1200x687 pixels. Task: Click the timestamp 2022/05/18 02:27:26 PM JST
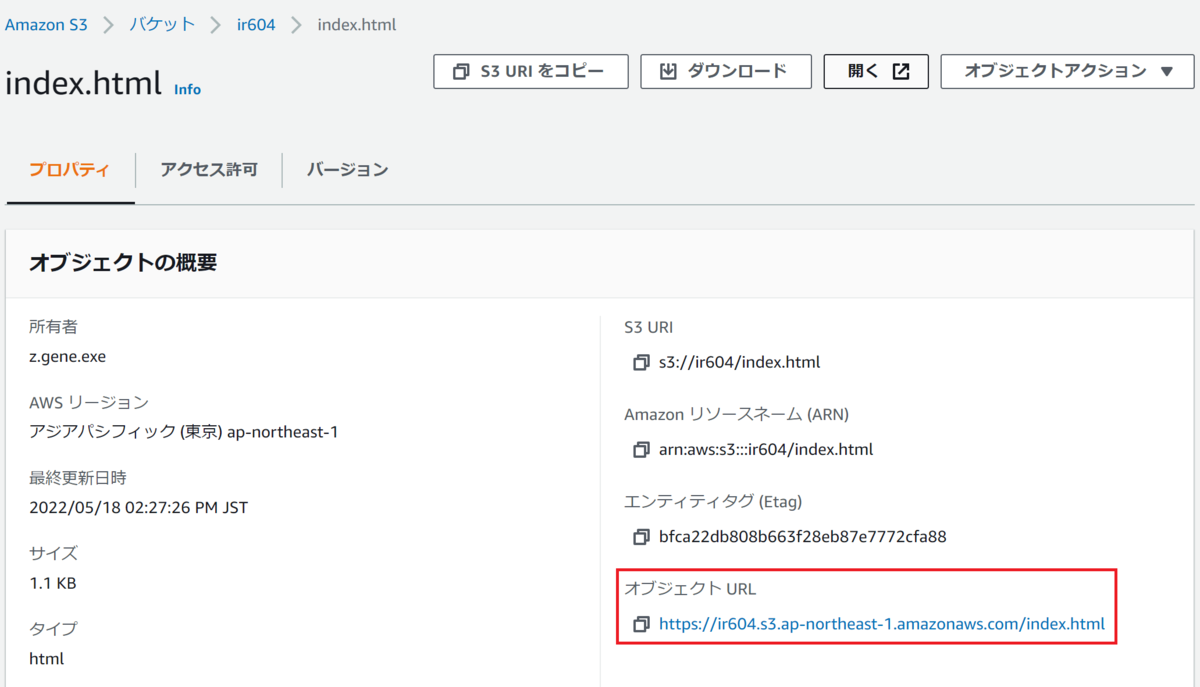139,507
